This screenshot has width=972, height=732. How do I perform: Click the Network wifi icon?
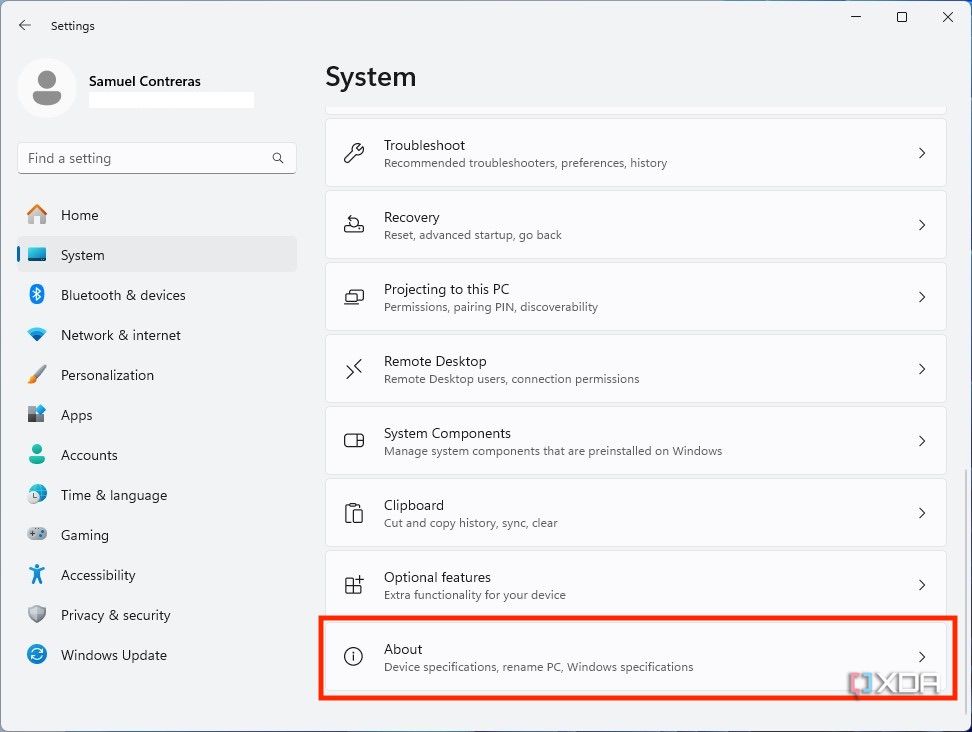click(37, 335)
